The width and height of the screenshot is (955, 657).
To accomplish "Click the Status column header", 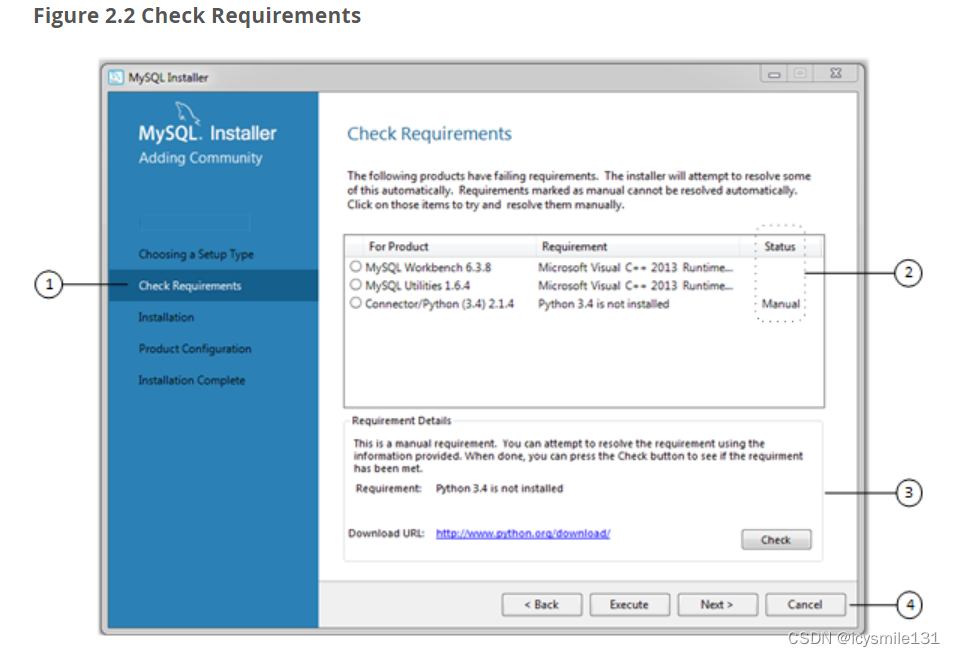I will [778, 245].
